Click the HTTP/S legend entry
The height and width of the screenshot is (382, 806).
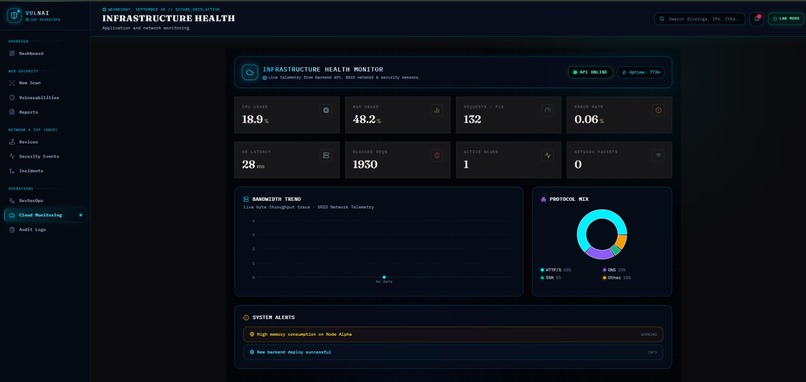[556, 270]
